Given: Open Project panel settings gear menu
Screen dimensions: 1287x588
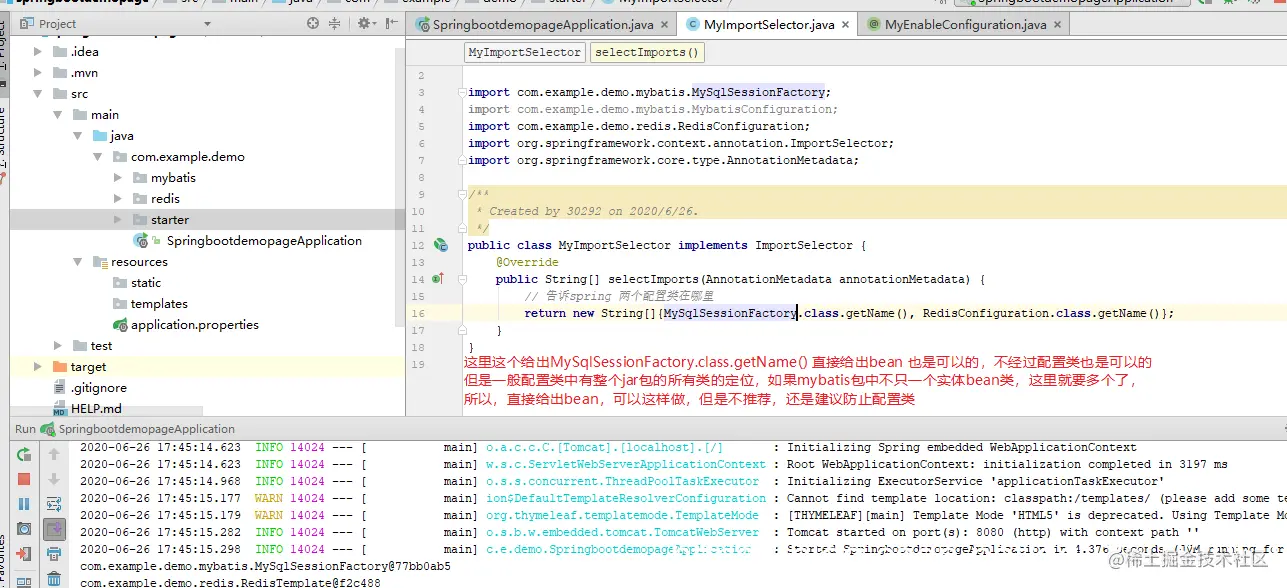Looking at the screenshot, I should point(367,23).
